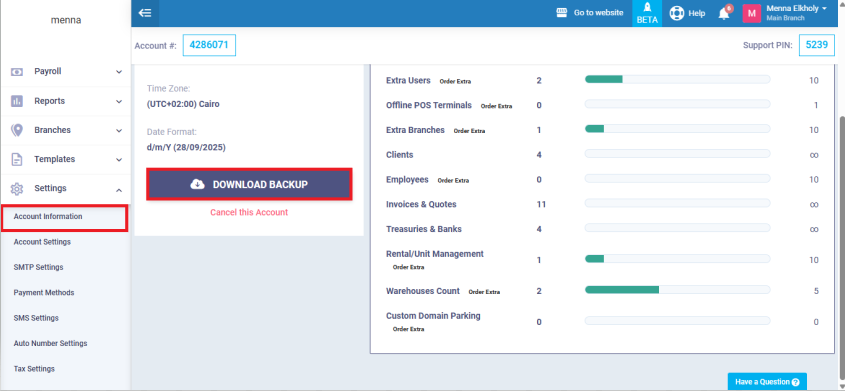This screenshot has height=391, width=845.
Task: Click the Invoices & Quotes label
Action: 421,204
